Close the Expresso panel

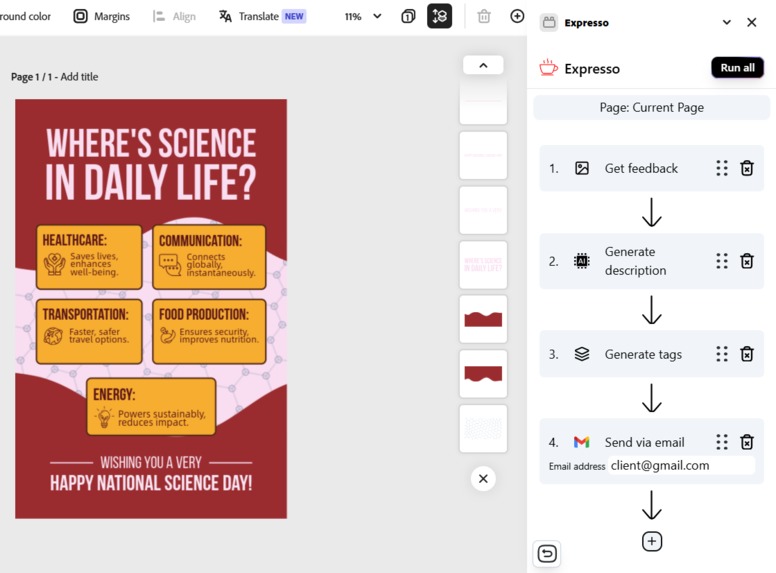coord(752,22)
